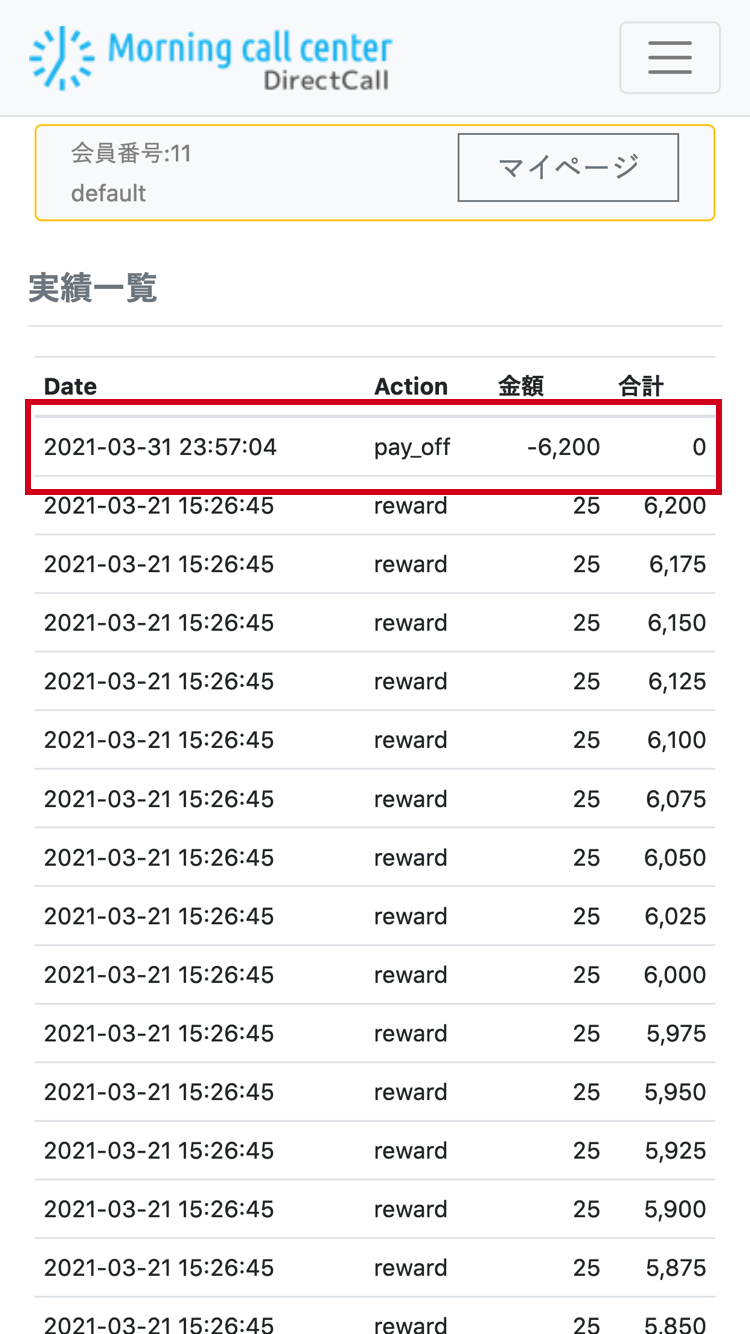Viewport: 750px width, 1334px height.
Task: Click the Action column header
Action: pos(411,387)
